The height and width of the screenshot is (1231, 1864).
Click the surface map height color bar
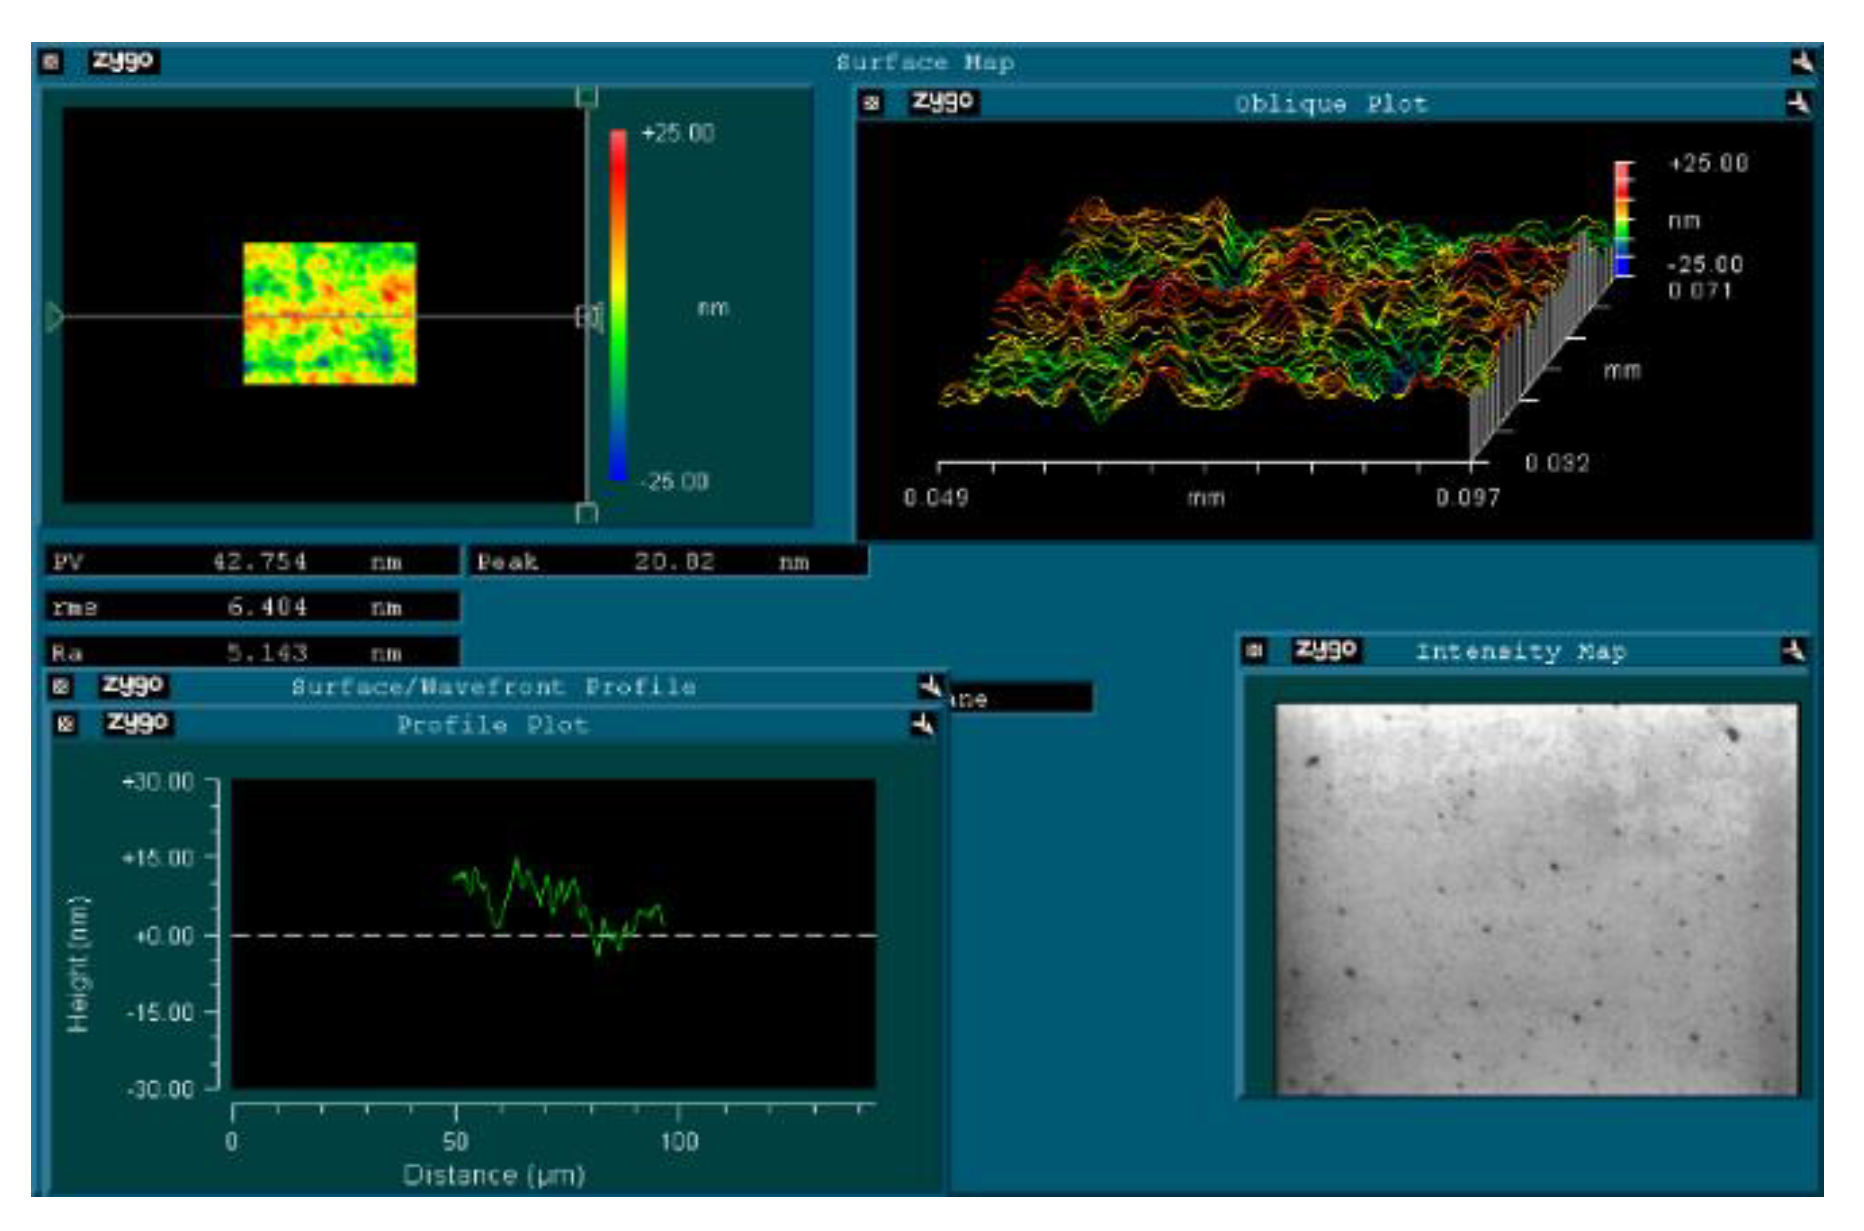click(618, 305)
